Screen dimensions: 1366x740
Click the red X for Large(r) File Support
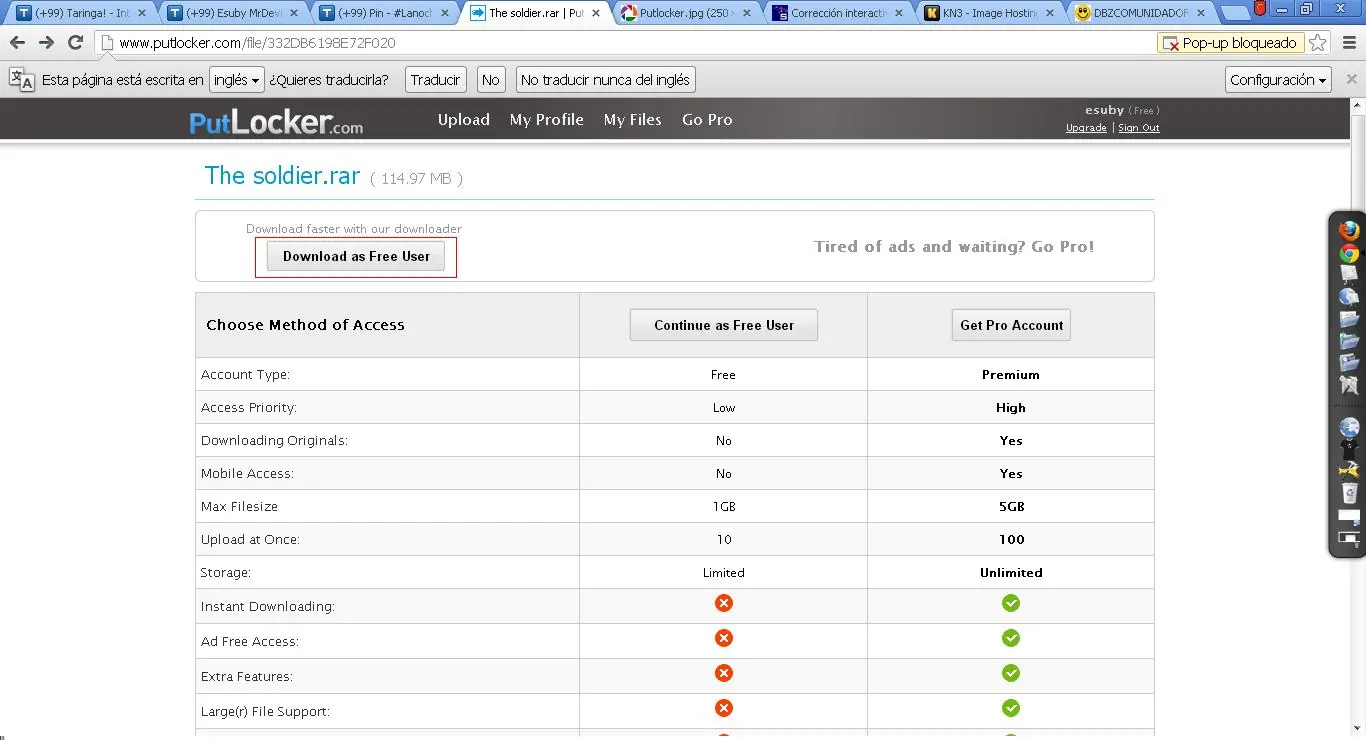(724, 708)
